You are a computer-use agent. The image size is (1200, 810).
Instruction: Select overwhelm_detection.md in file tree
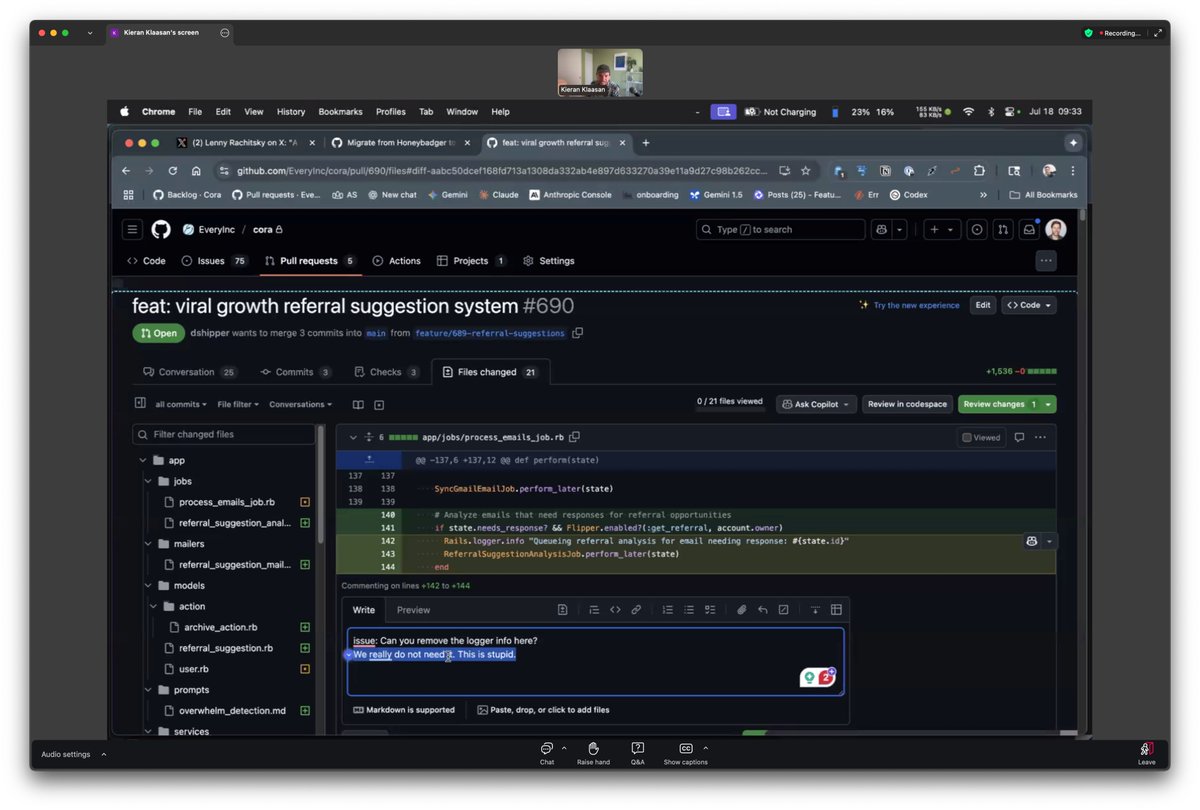[232, 711]
